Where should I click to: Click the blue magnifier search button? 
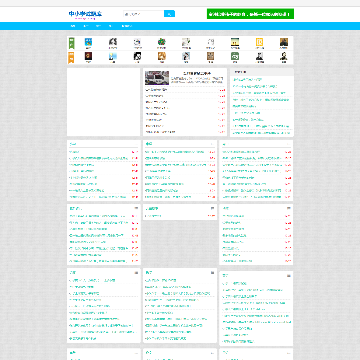(169, 14)
